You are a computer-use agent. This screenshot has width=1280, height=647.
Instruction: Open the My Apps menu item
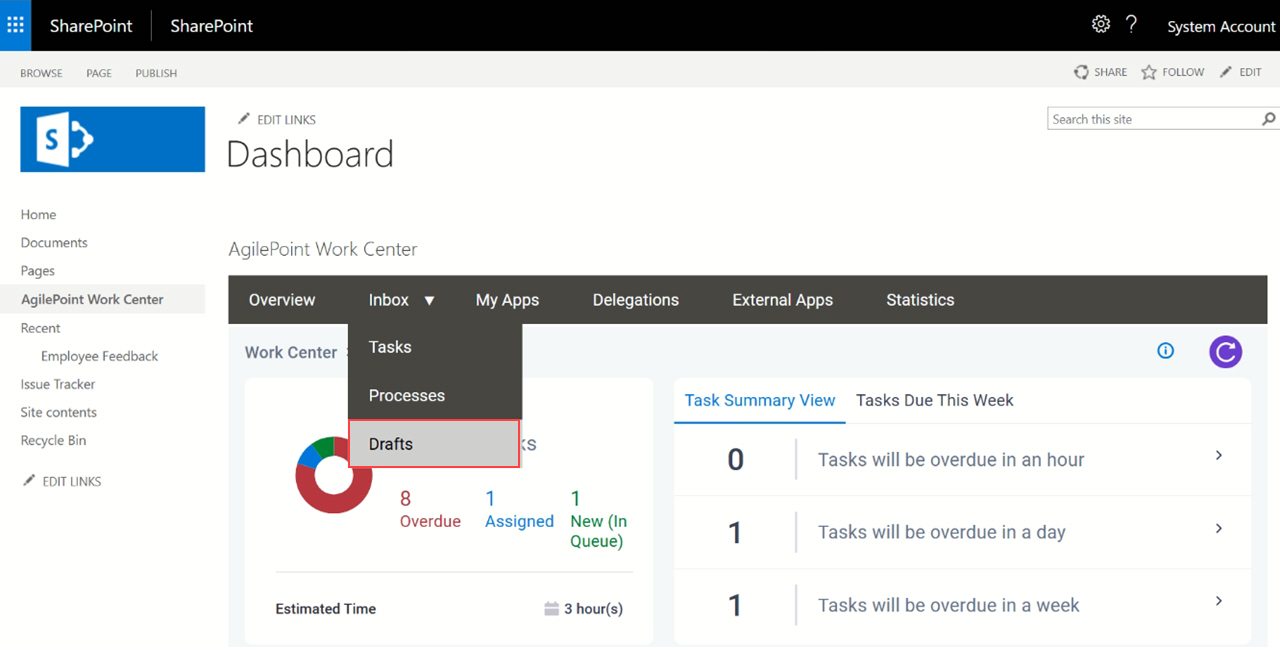pyautogui.click(x=507, y=300)
